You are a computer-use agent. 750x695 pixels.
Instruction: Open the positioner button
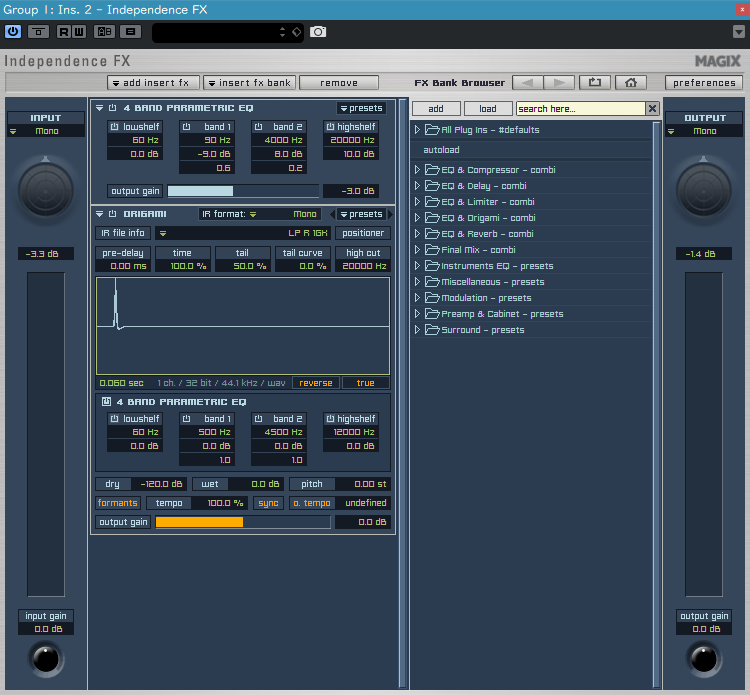click(x=363, y=233)
